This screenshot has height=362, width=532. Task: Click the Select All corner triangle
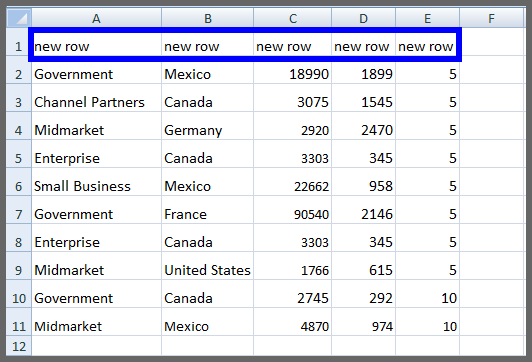coord(19,18)
